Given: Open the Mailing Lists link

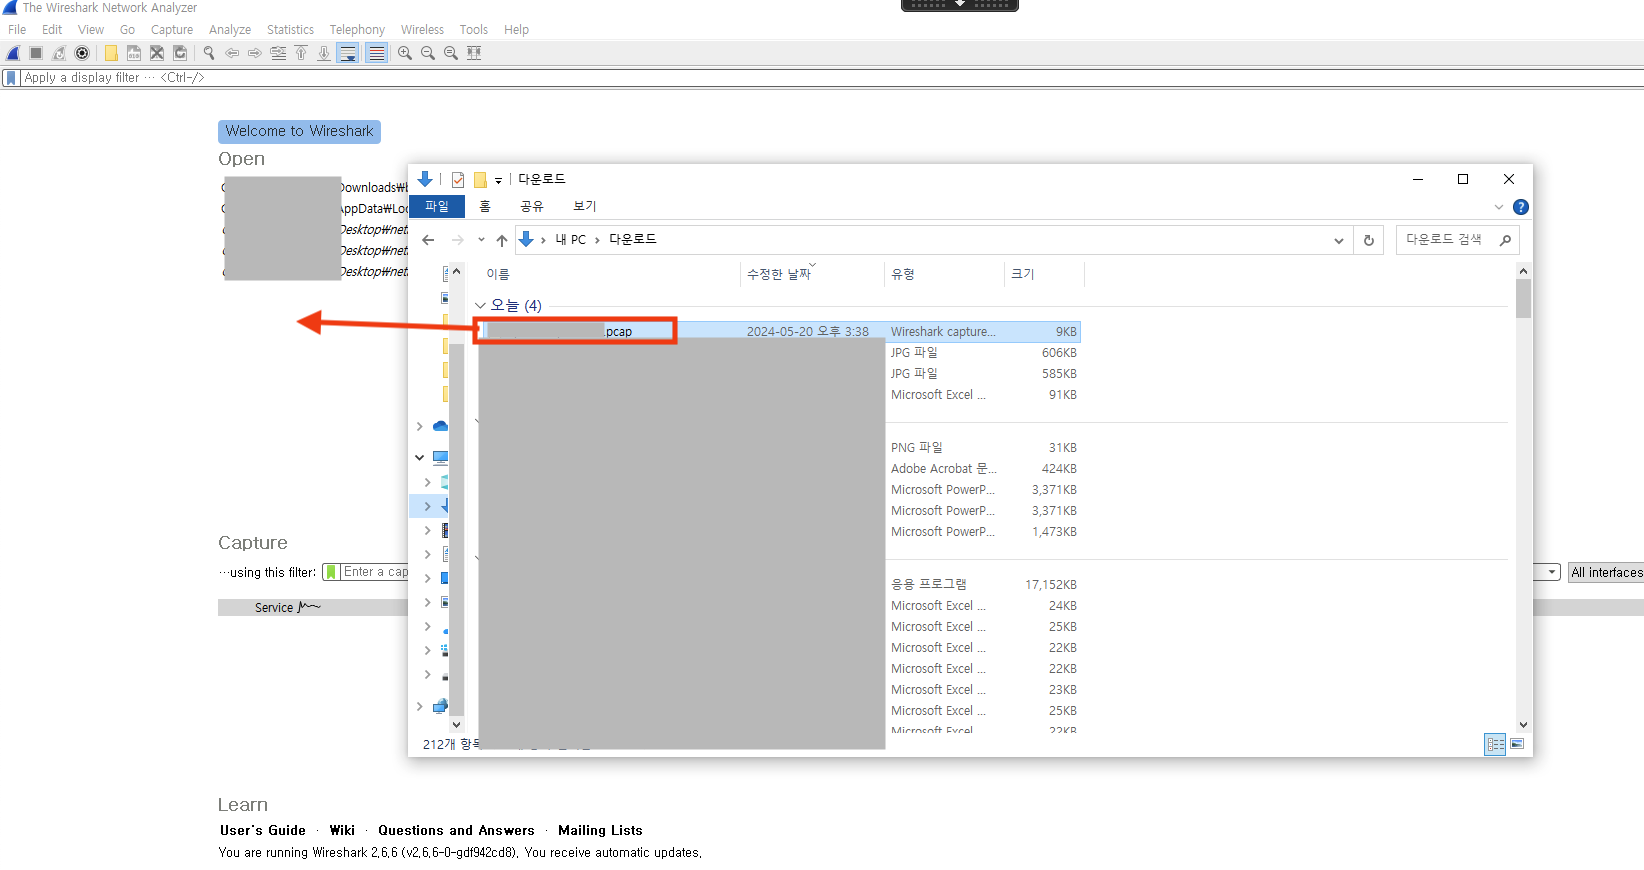Looking at the screenshot, I should click(x=600, y=830).
